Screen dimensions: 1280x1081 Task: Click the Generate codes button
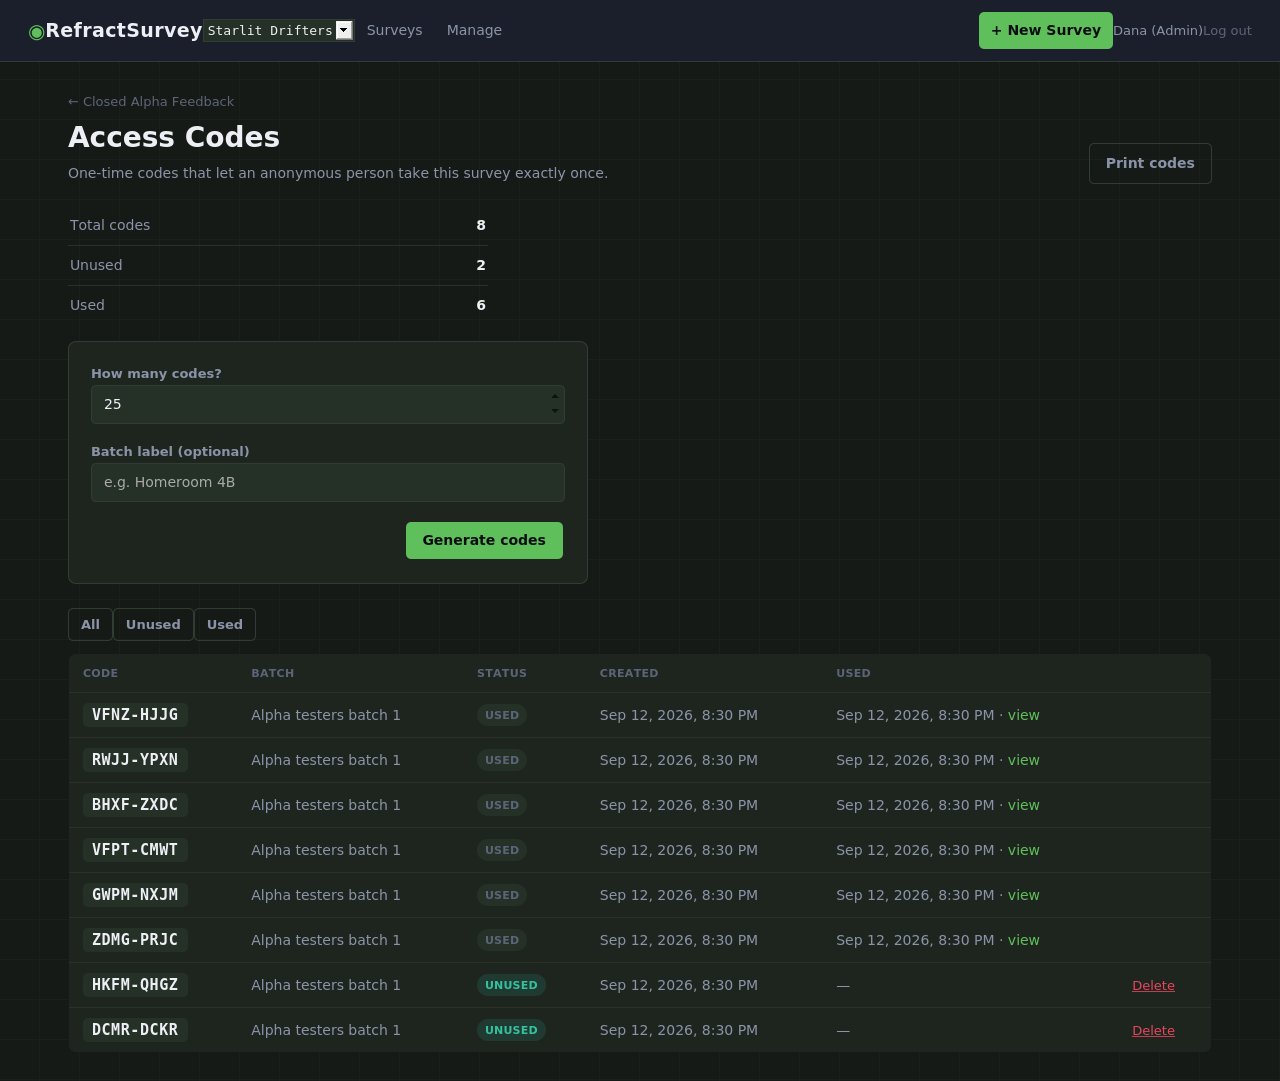click(x=484, y=540)
